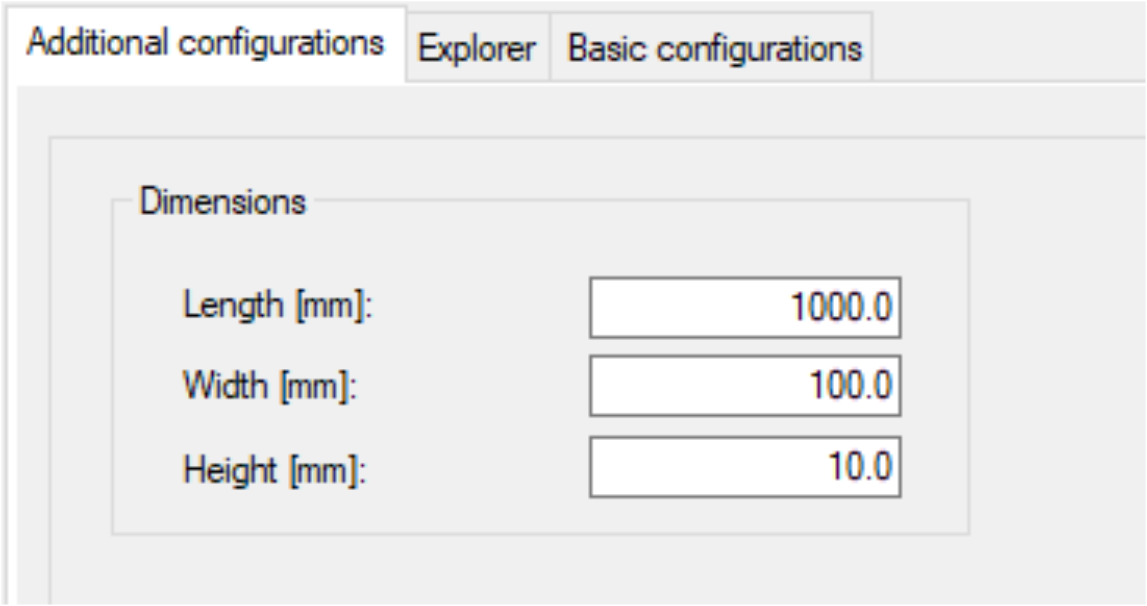Click the Length input field
Image resolution: width=1147 pixels, height=606 pixels.
tap(744, 308)
